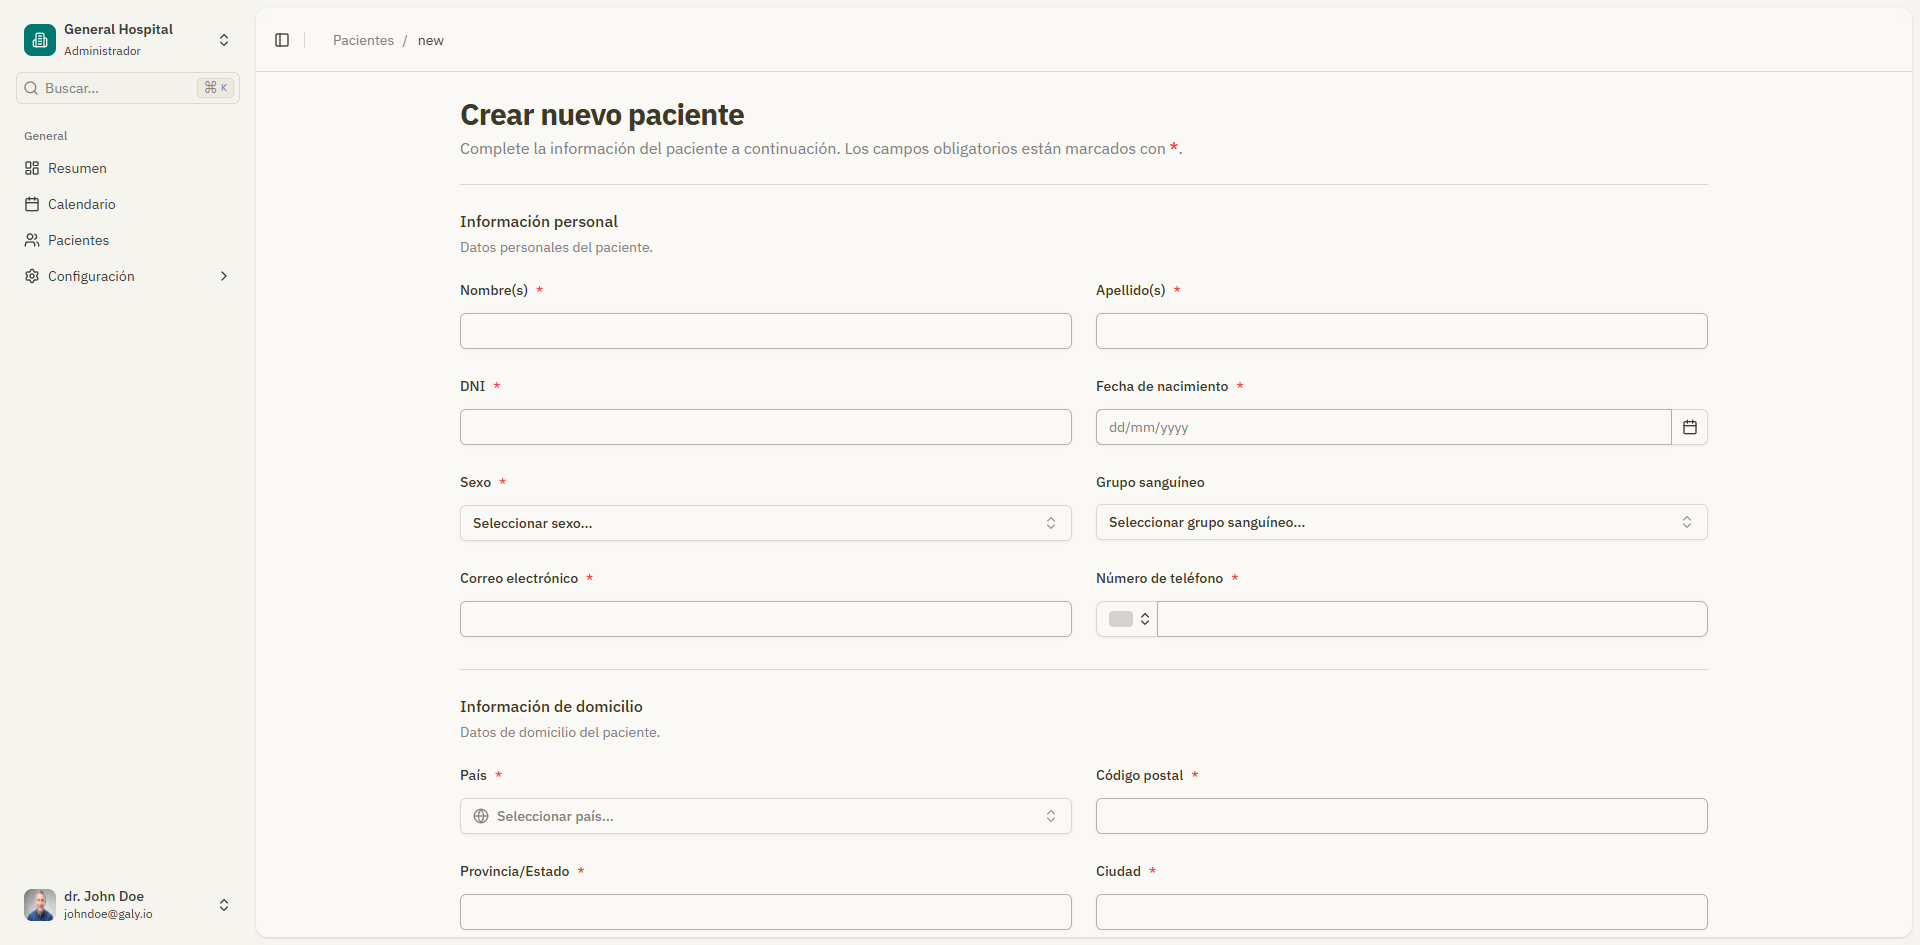Open the Seleccionar país dropdown
Viewport: 1920px width, 945px height.
click(765, 816)
